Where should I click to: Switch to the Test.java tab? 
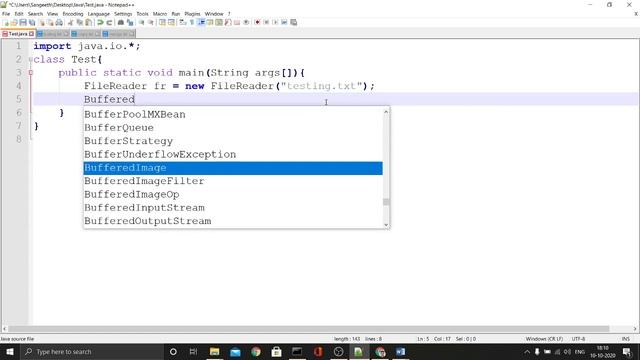[18, 34]
